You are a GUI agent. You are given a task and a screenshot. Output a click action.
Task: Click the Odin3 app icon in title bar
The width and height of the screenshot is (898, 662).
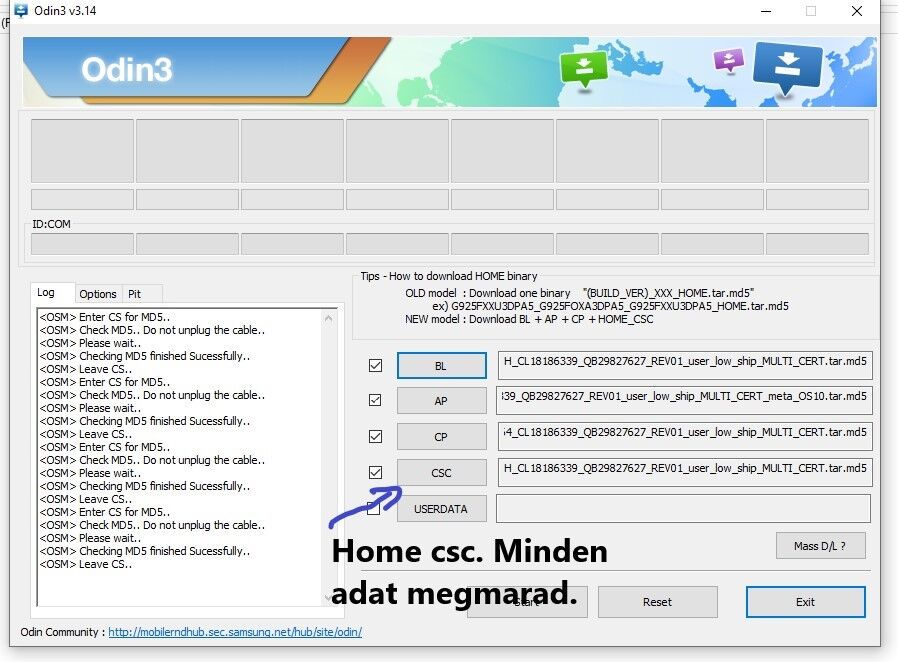pos(21,11)
